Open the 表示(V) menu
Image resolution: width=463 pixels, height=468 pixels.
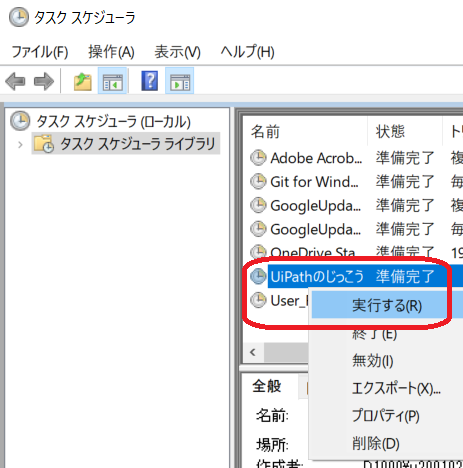[x=177, y=52]
